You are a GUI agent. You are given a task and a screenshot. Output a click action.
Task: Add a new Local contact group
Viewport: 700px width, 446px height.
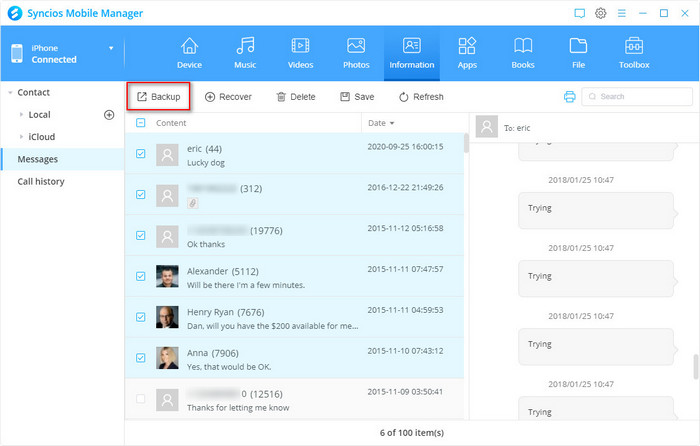pyautogui.click(x=109, y=115)
